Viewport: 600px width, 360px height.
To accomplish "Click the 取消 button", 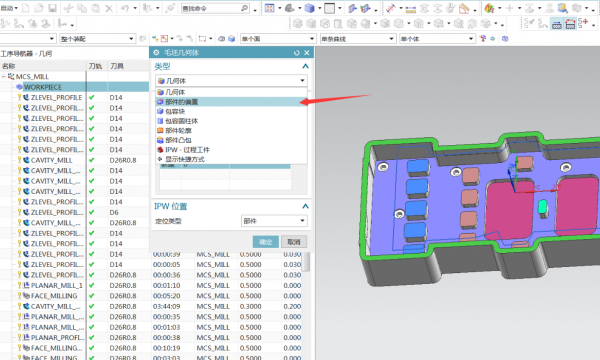I will (294, 242).
